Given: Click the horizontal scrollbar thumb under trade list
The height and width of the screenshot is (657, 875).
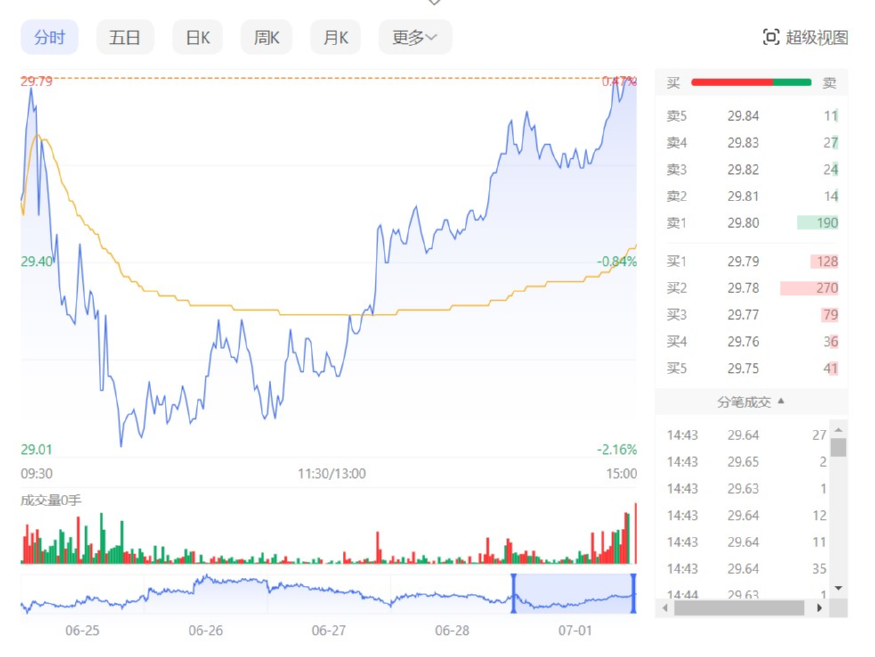Looking at the screenshot, I should coord(739,608).
